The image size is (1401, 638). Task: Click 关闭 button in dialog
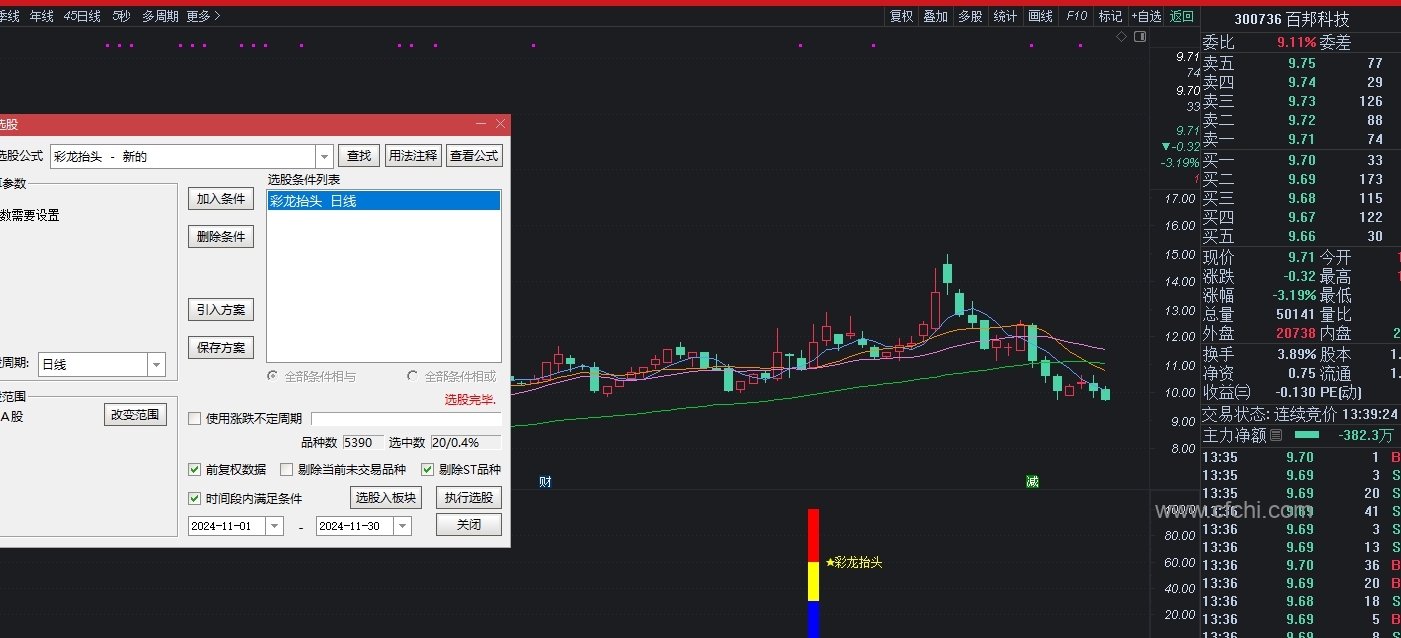[x=469, y=525]
